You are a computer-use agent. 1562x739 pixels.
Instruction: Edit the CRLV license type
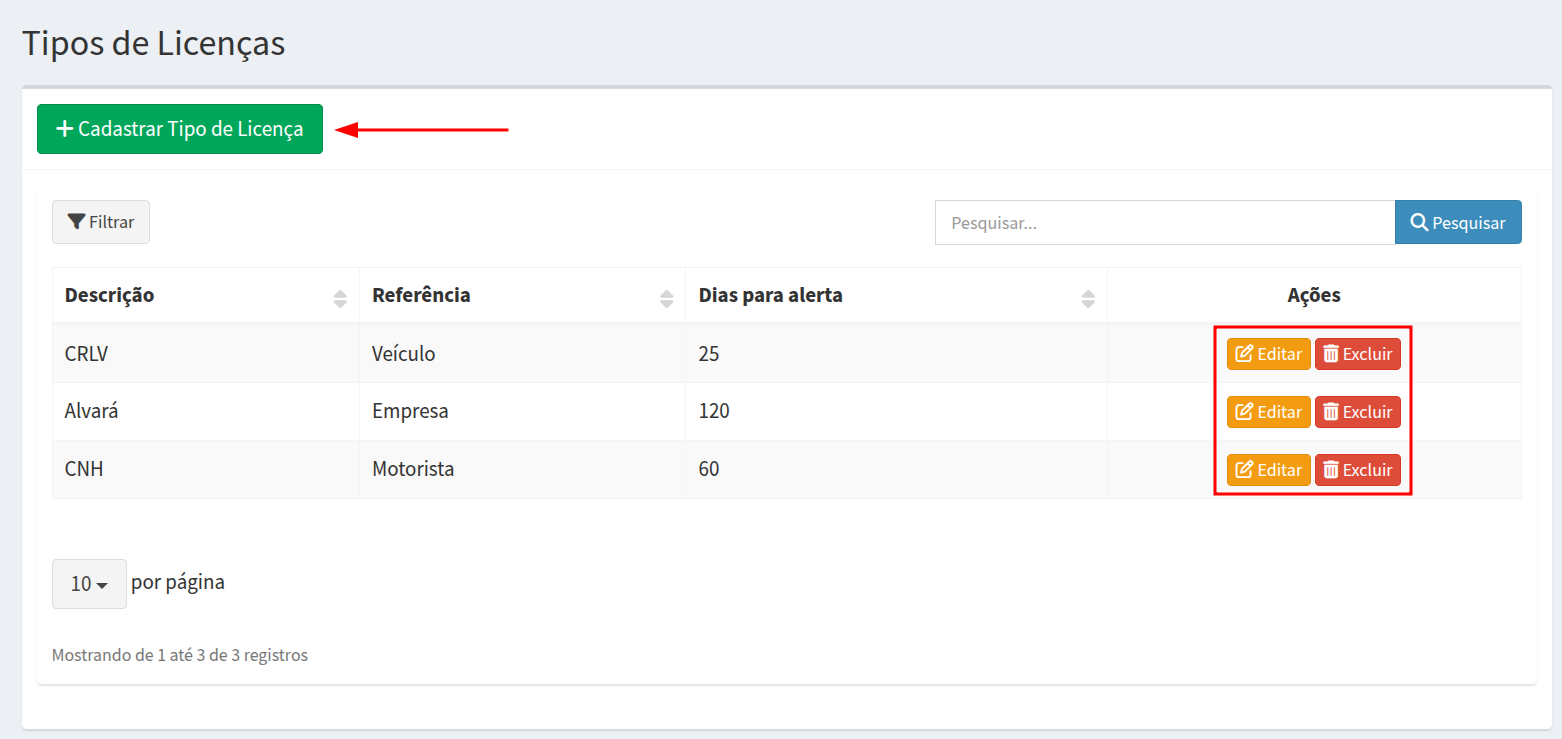pyautogui.click(x=1268, y=354)
